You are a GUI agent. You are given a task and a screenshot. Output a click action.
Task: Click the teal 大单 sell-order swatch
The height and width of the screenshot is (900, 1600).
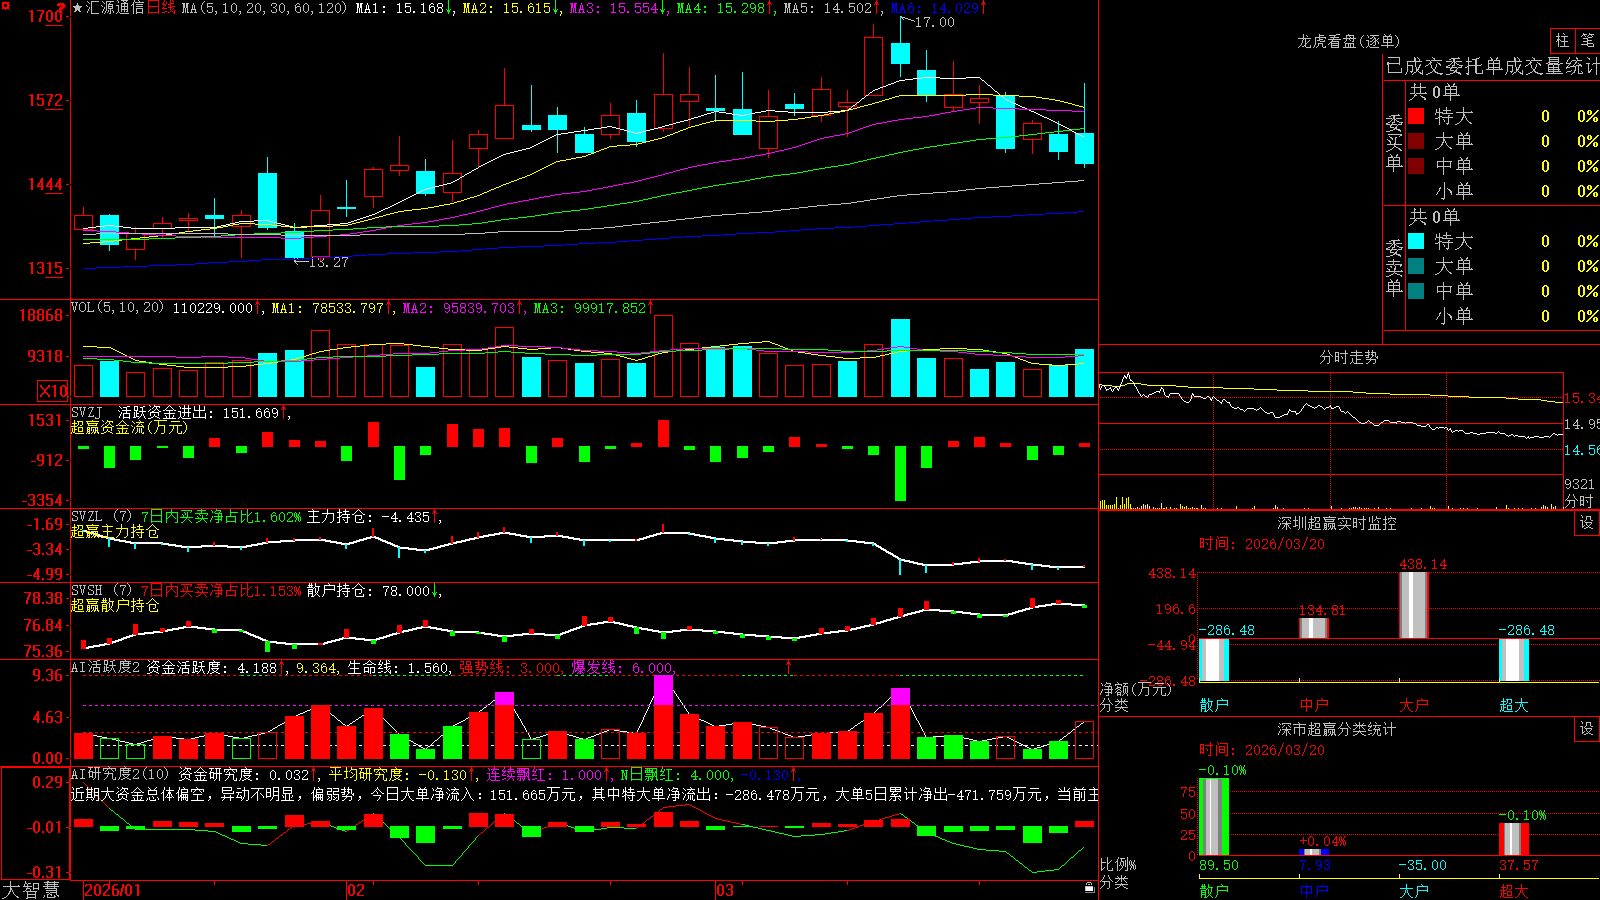click(1416, 266)
